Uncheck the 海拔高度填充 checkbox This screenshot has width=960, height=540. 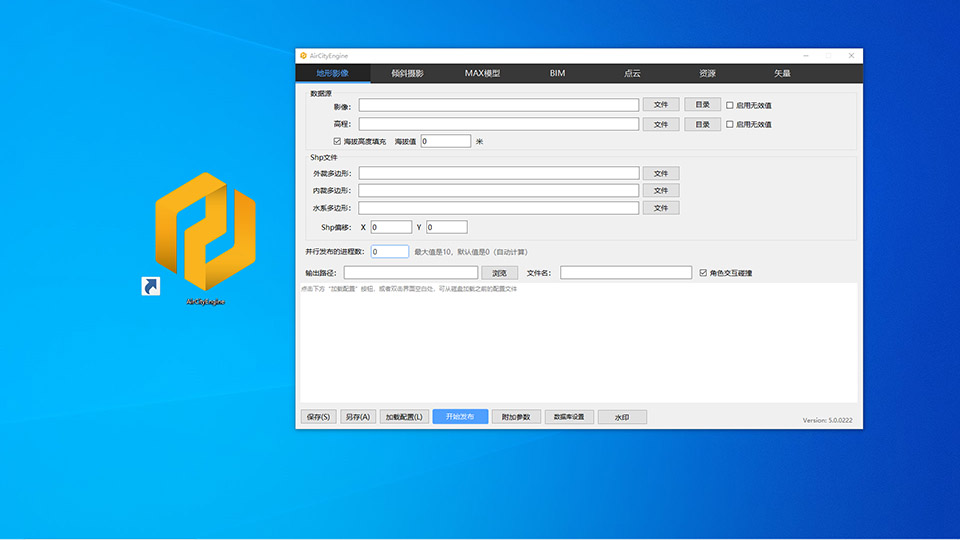(x=337, y=141)
